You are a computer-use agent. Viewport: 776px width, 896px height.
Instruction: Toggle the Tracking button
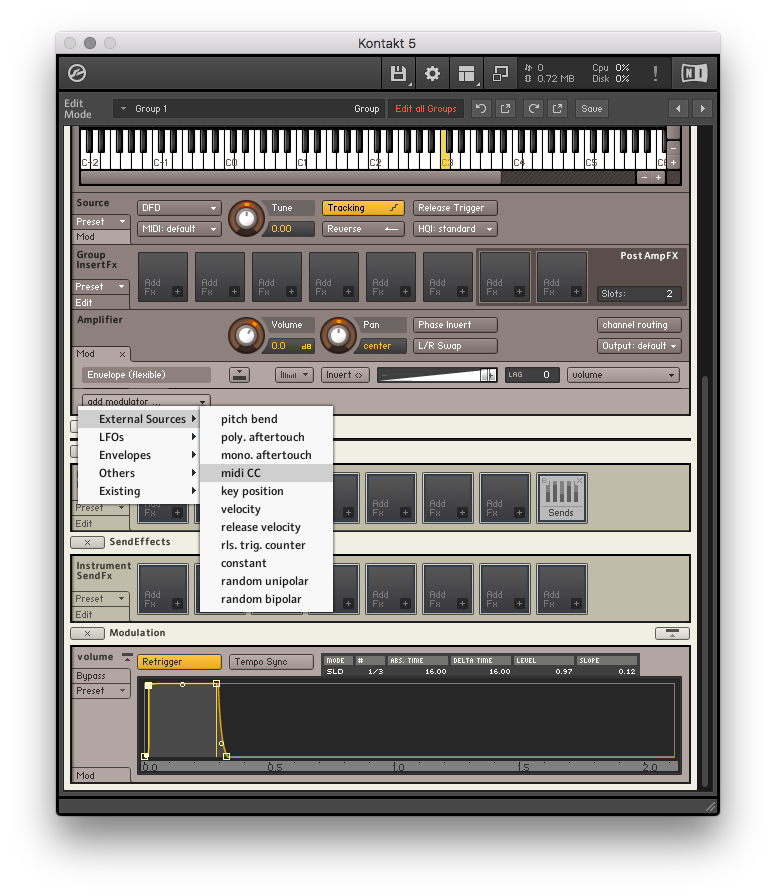(363, 208)
